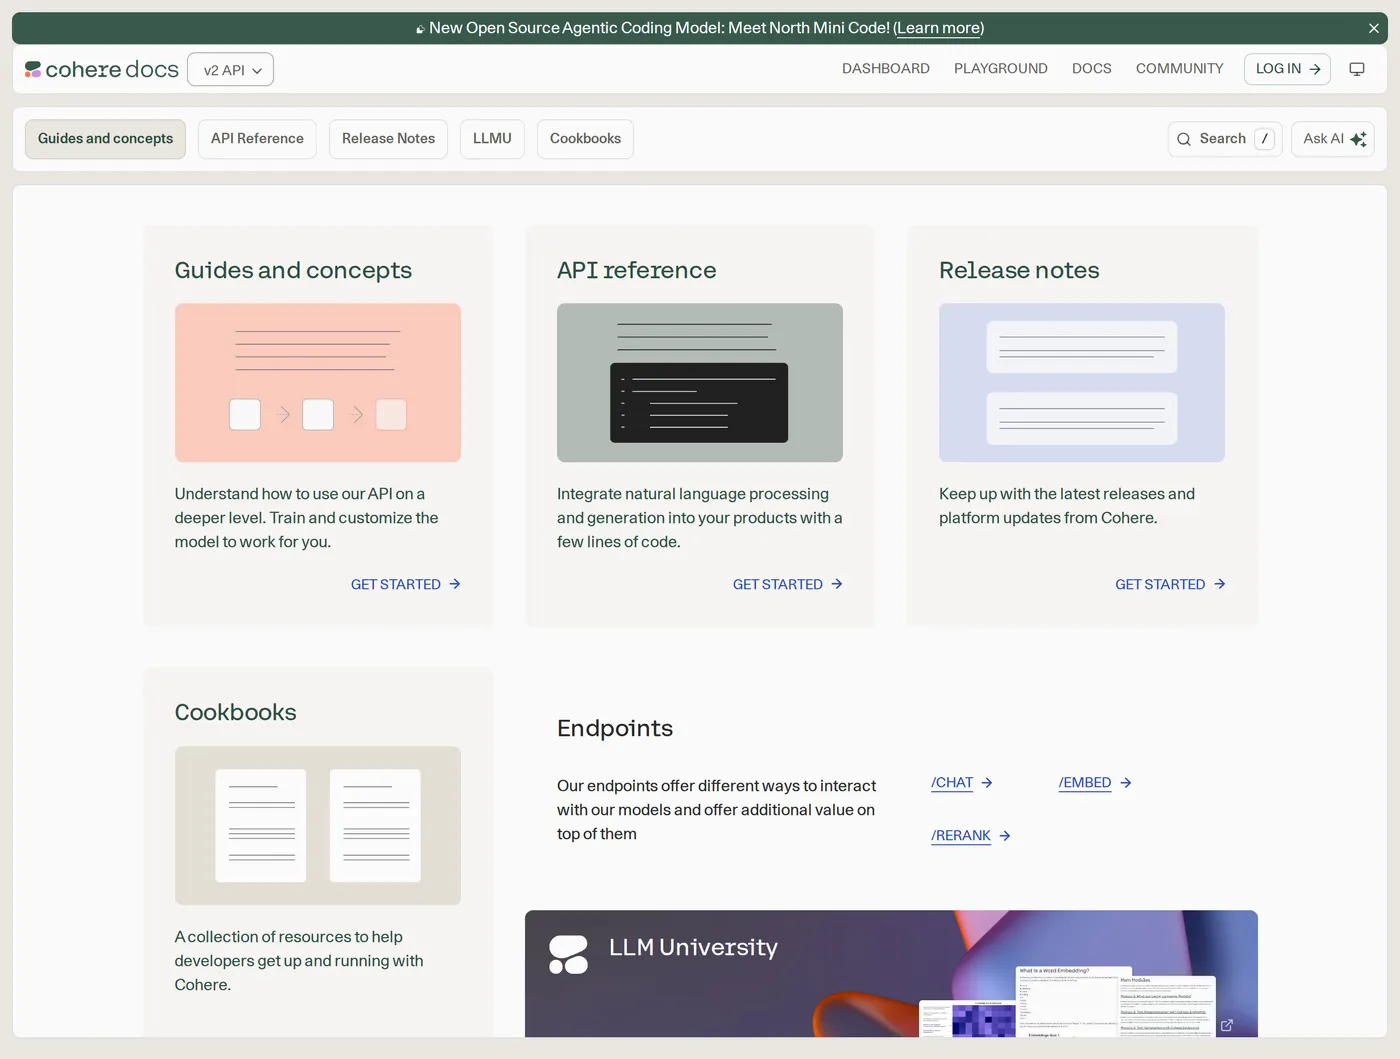This screenshot has width=1400, height=1059.
Task: Open the Guides and concepts card illustration
Action: click(318, 383)
